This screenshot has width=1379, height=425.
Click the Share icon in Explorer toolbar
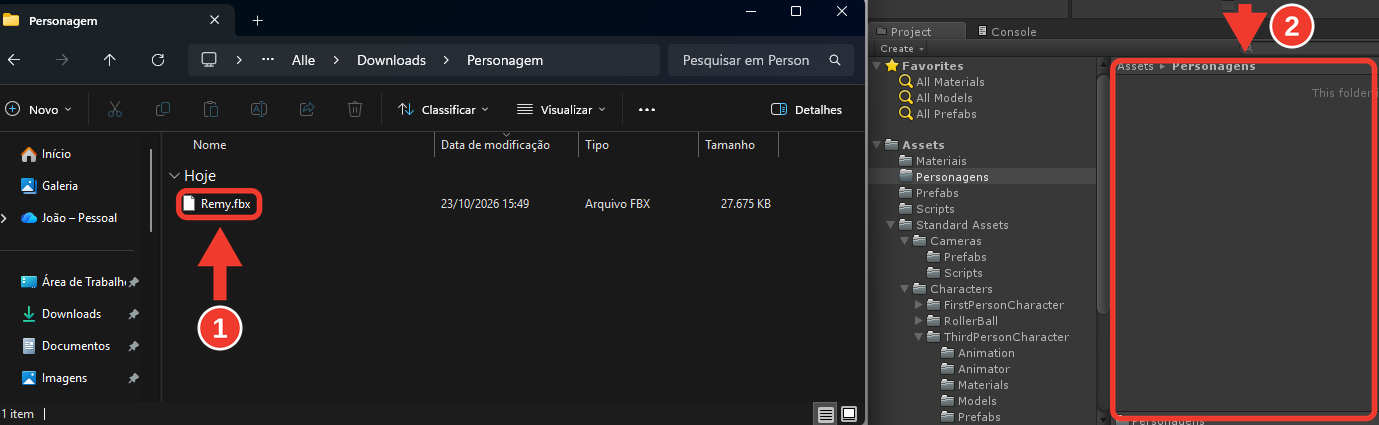[x=307, y=109]
